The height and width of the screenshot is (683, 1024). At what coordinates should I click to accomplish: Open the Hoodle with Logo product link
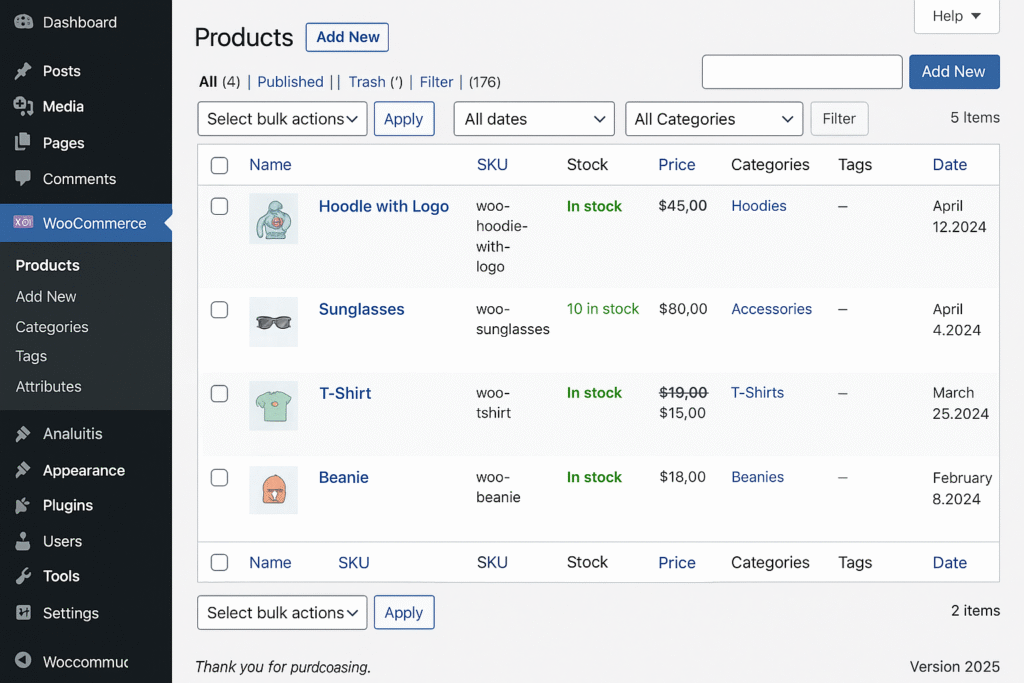[383, 206]
